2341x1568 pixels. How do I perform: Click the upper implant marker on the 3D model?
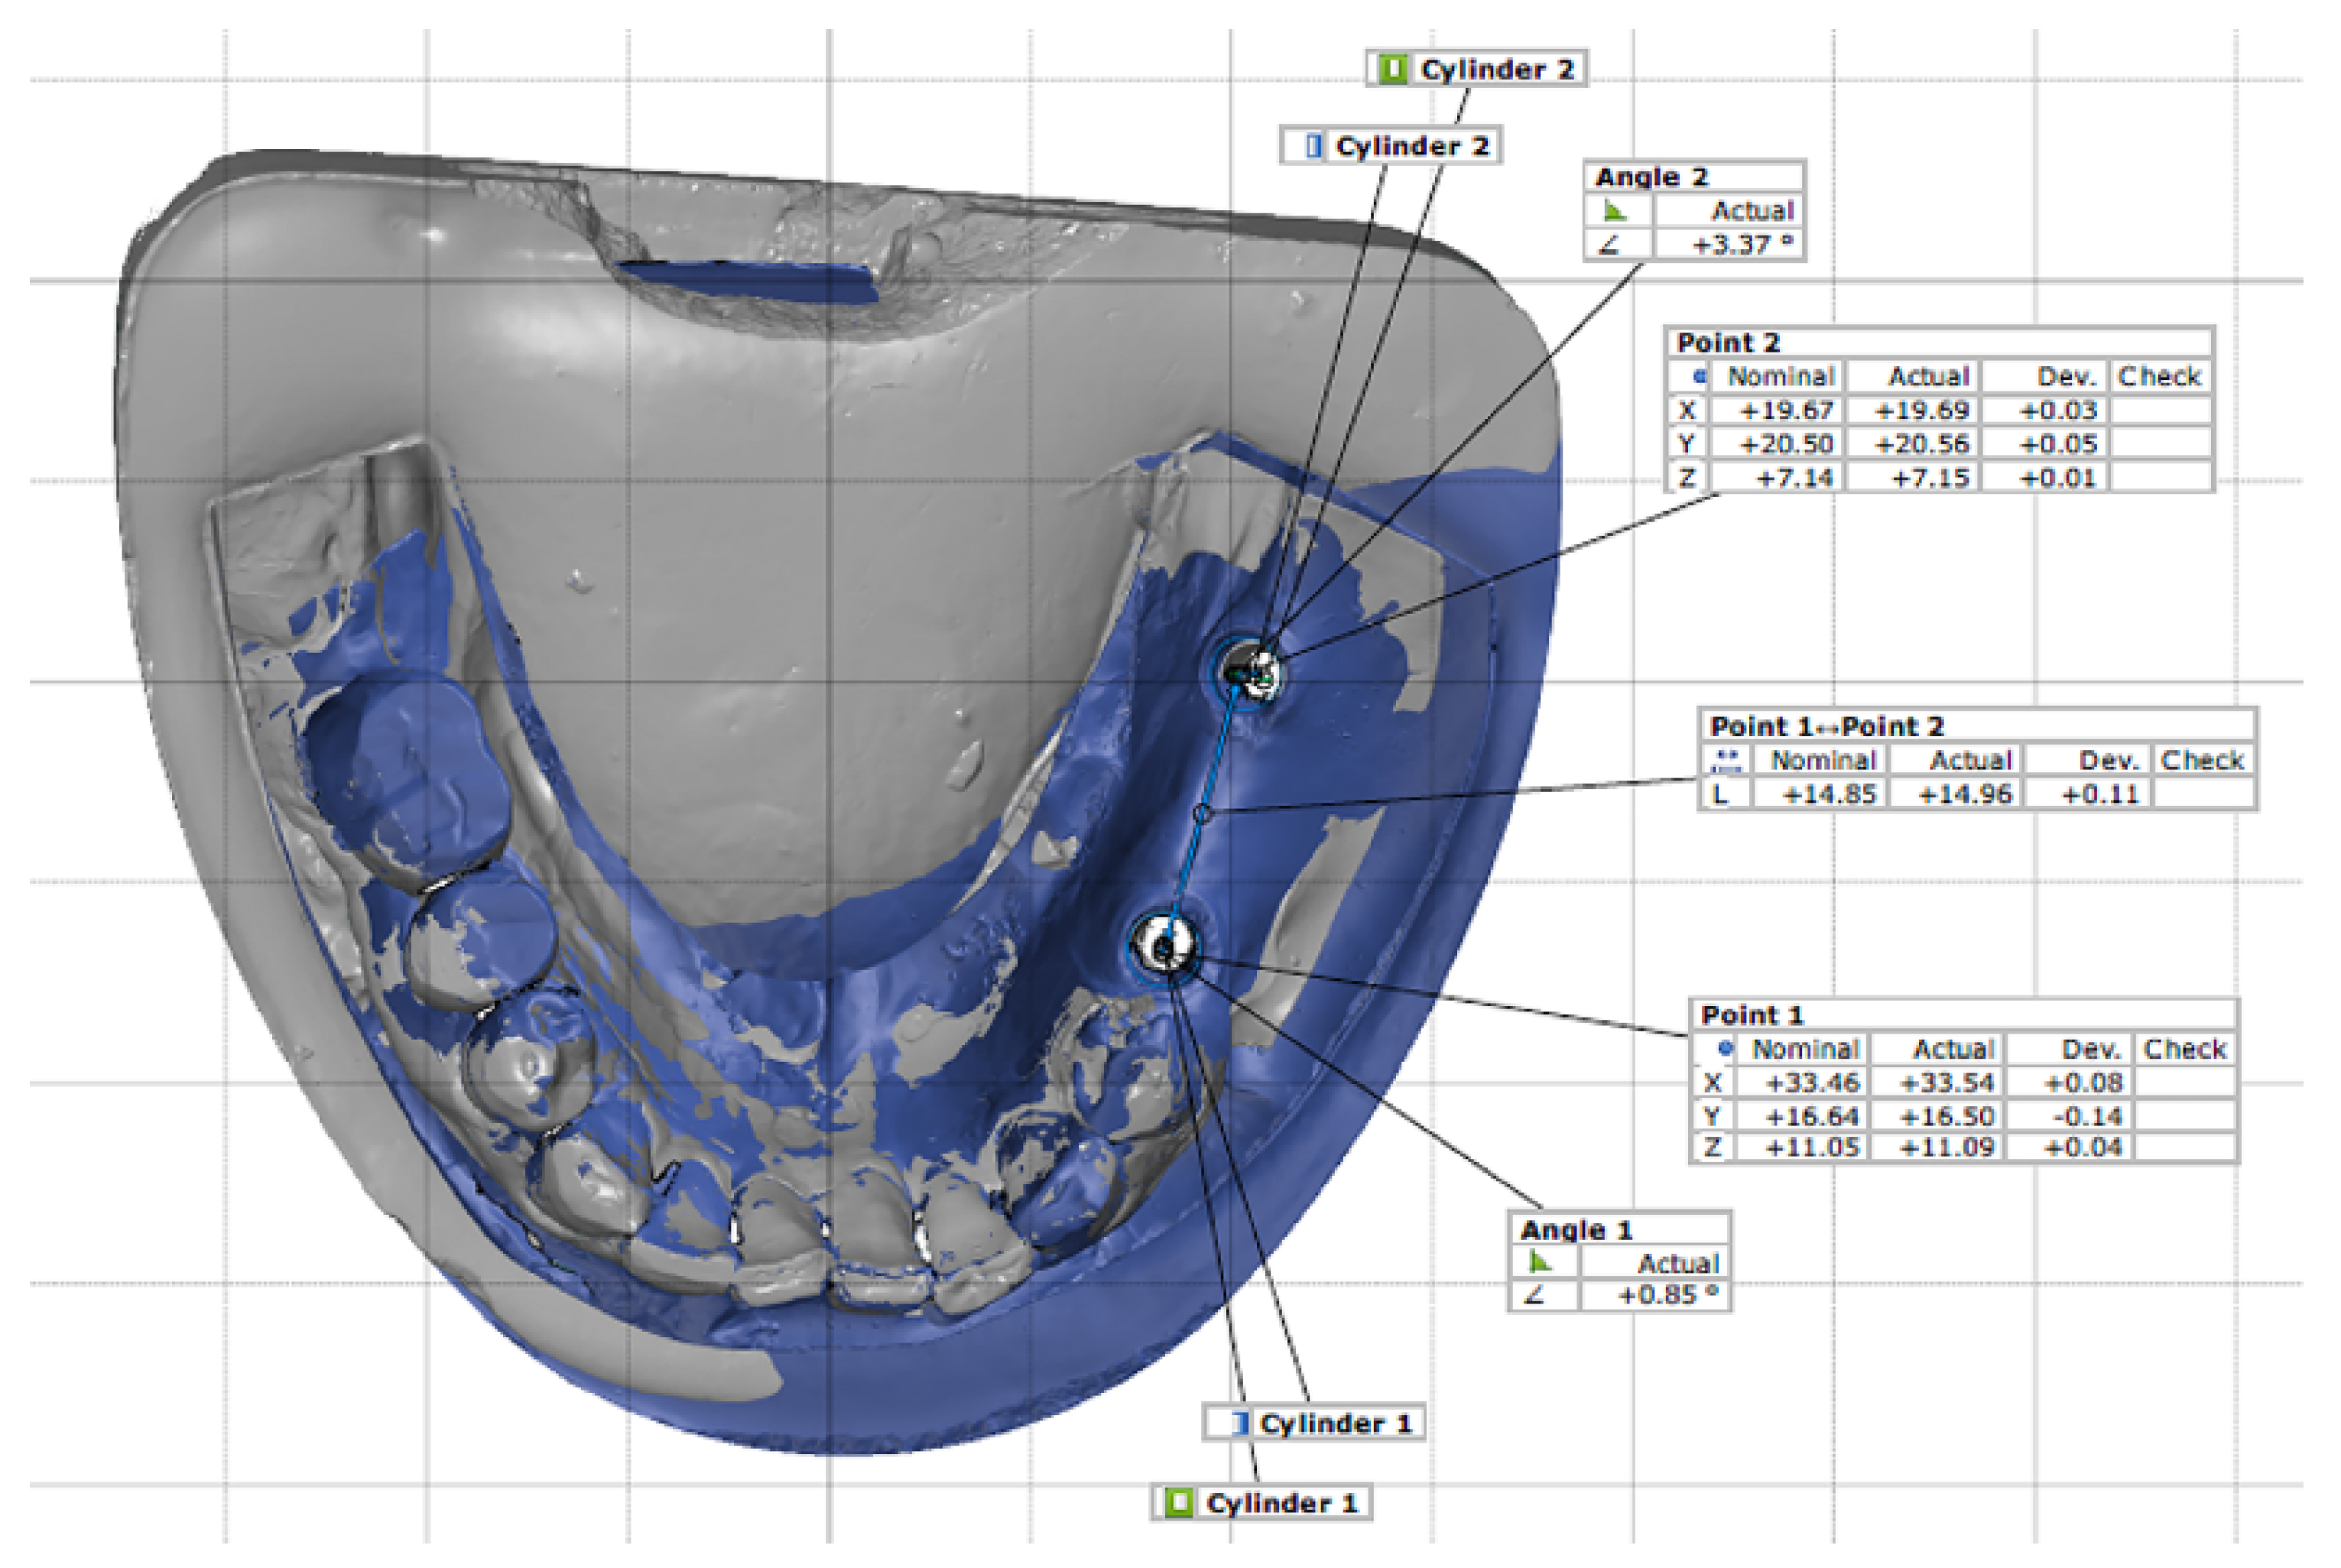(1249, 671)
